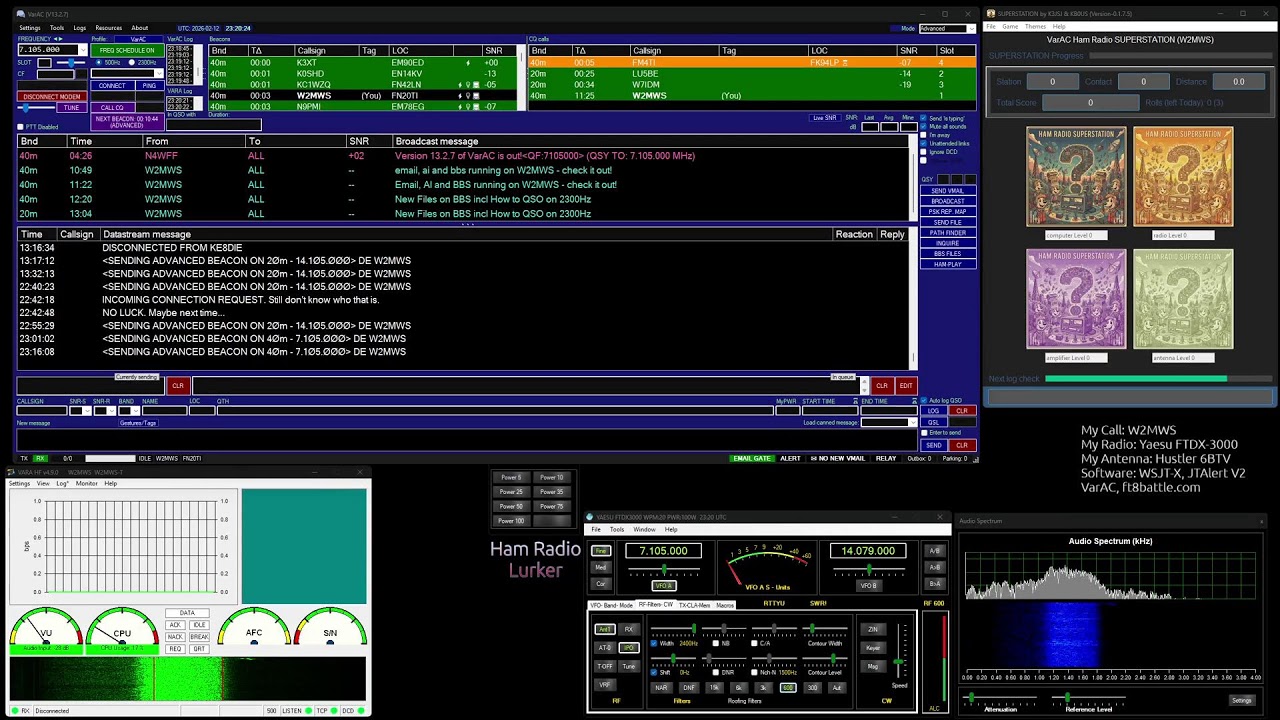Open the frequency 7.105.000 dropdown

[82, 49]
